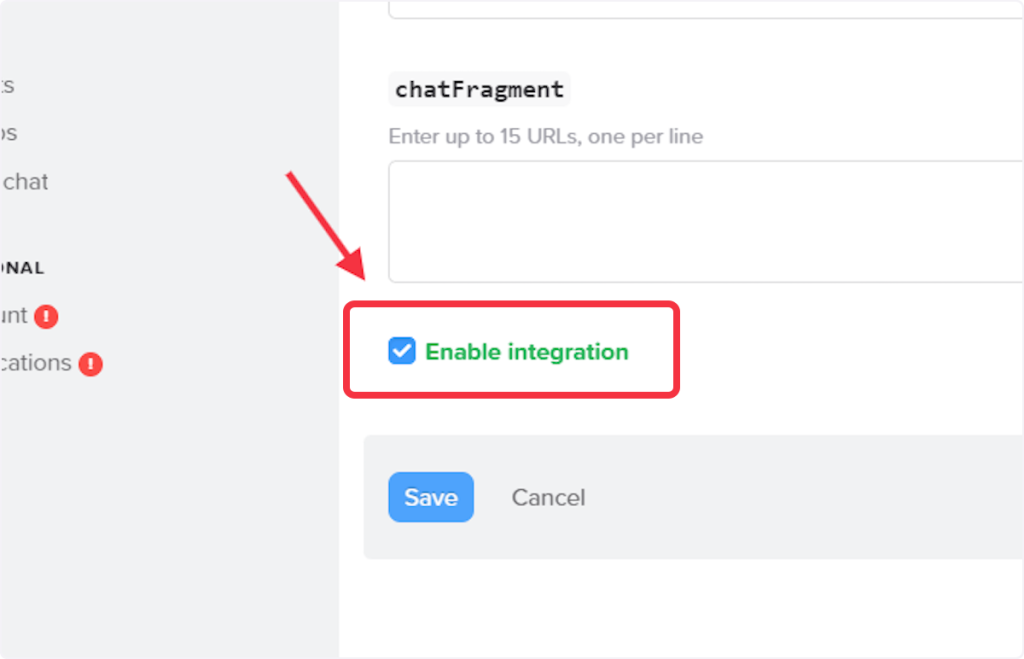Click the gray footer bar right of Cancel
The height and width of the screenshot is (659, 1024).
800,498
